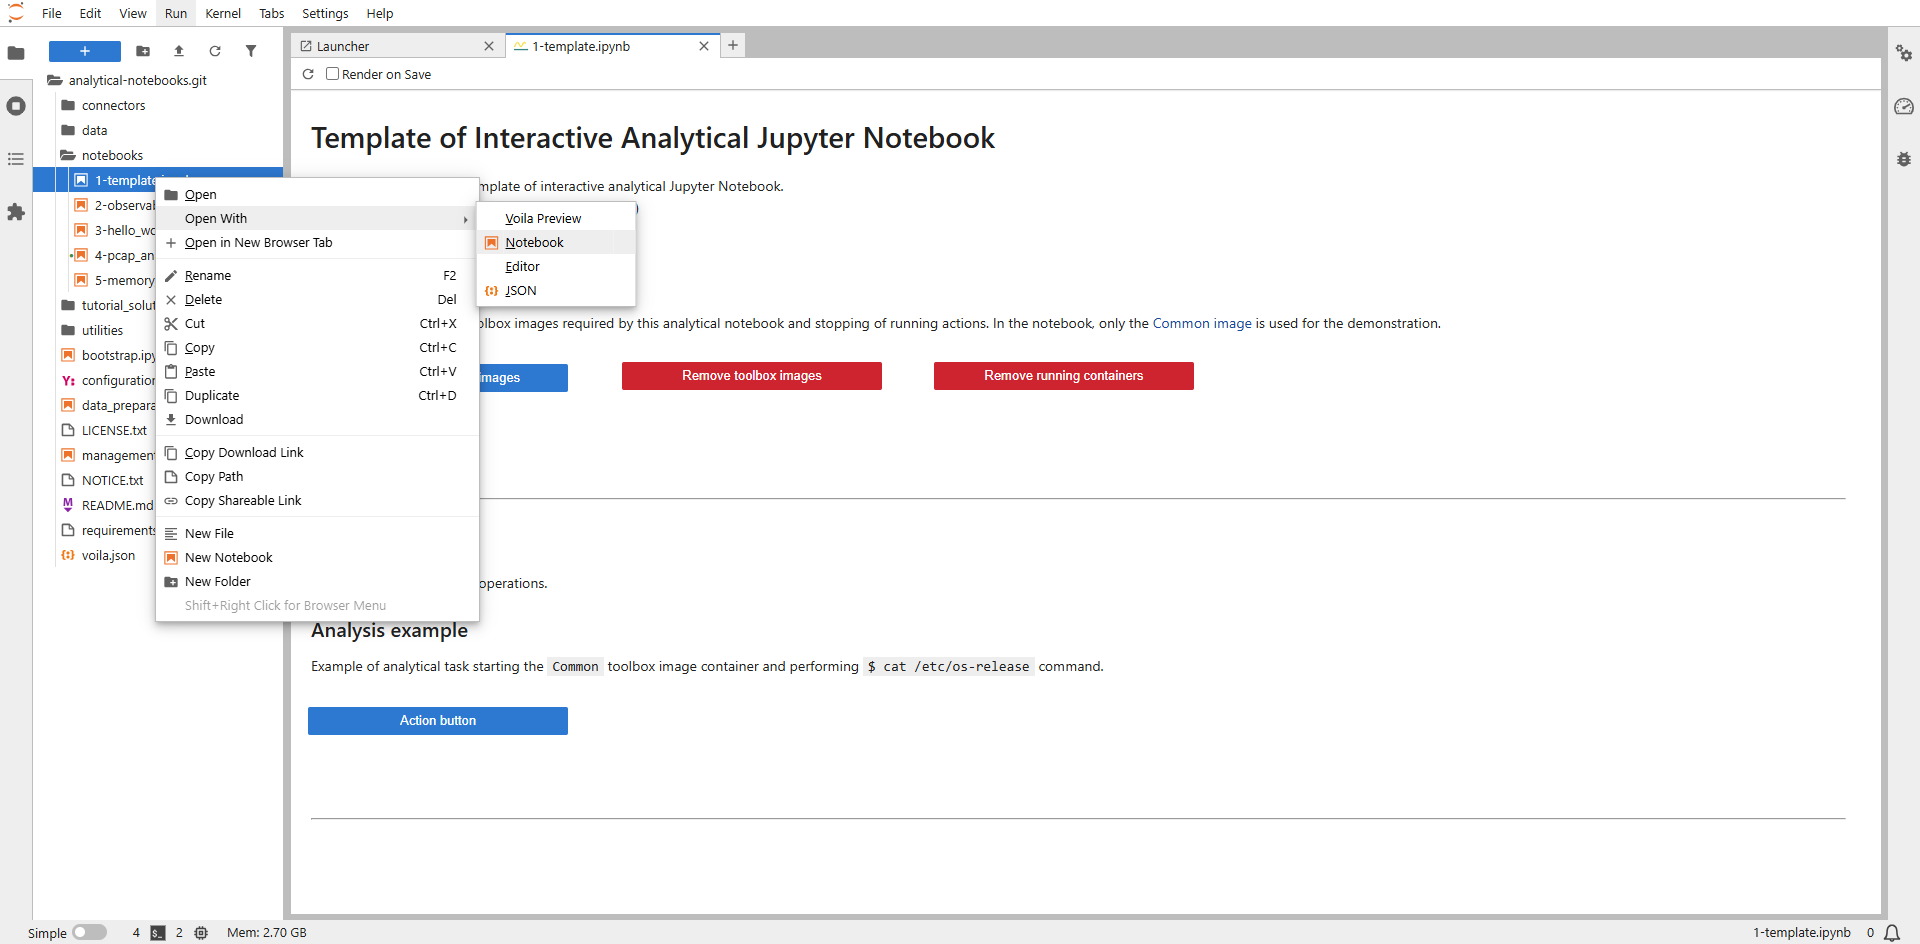Viewport: 1920px width, 944px height.
Task: Click the new folder toolbar icon
Action: pos(143,51)
